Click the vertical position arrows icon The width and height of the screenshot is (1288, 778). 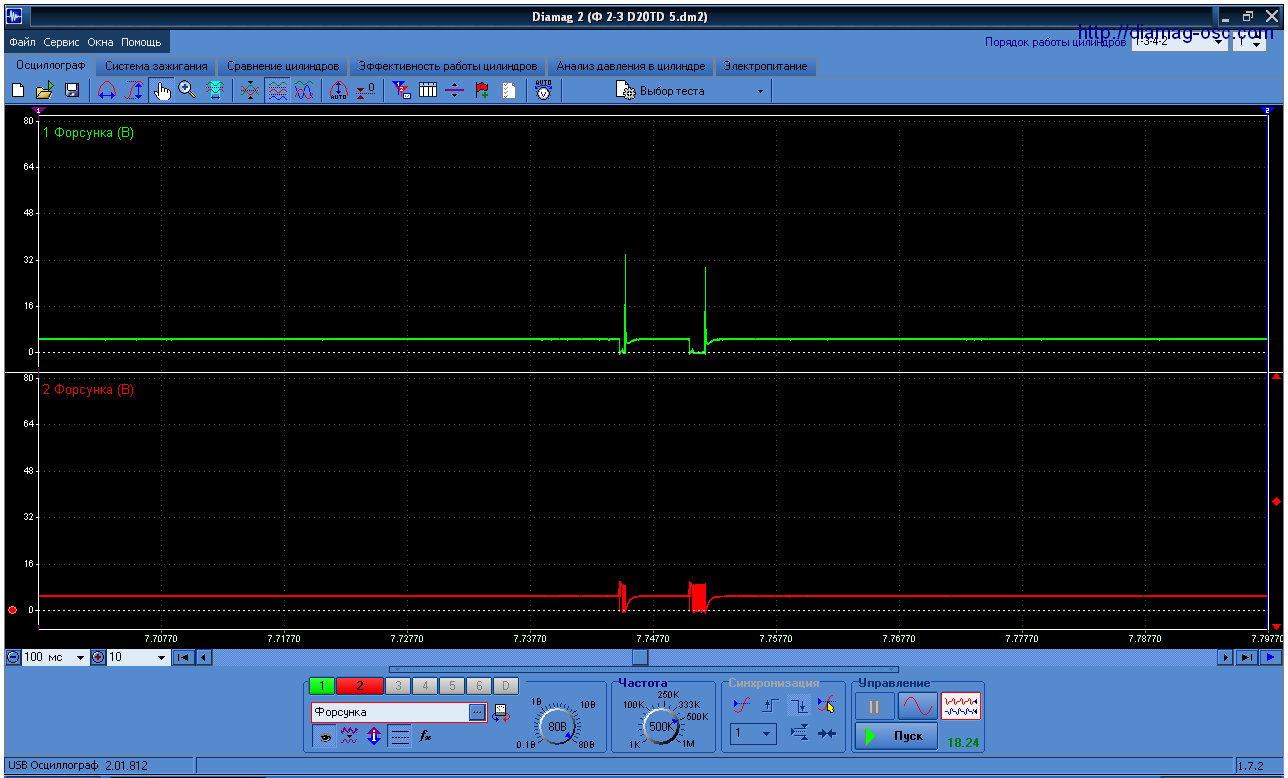click(x=375, y=737)
